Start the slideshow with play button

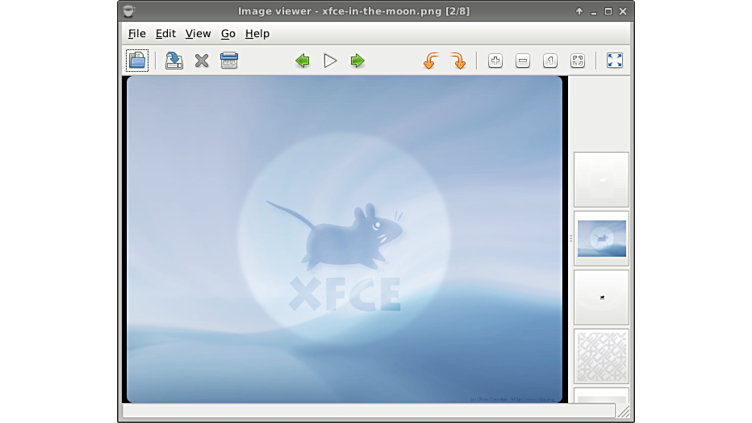tap(330, 61)
